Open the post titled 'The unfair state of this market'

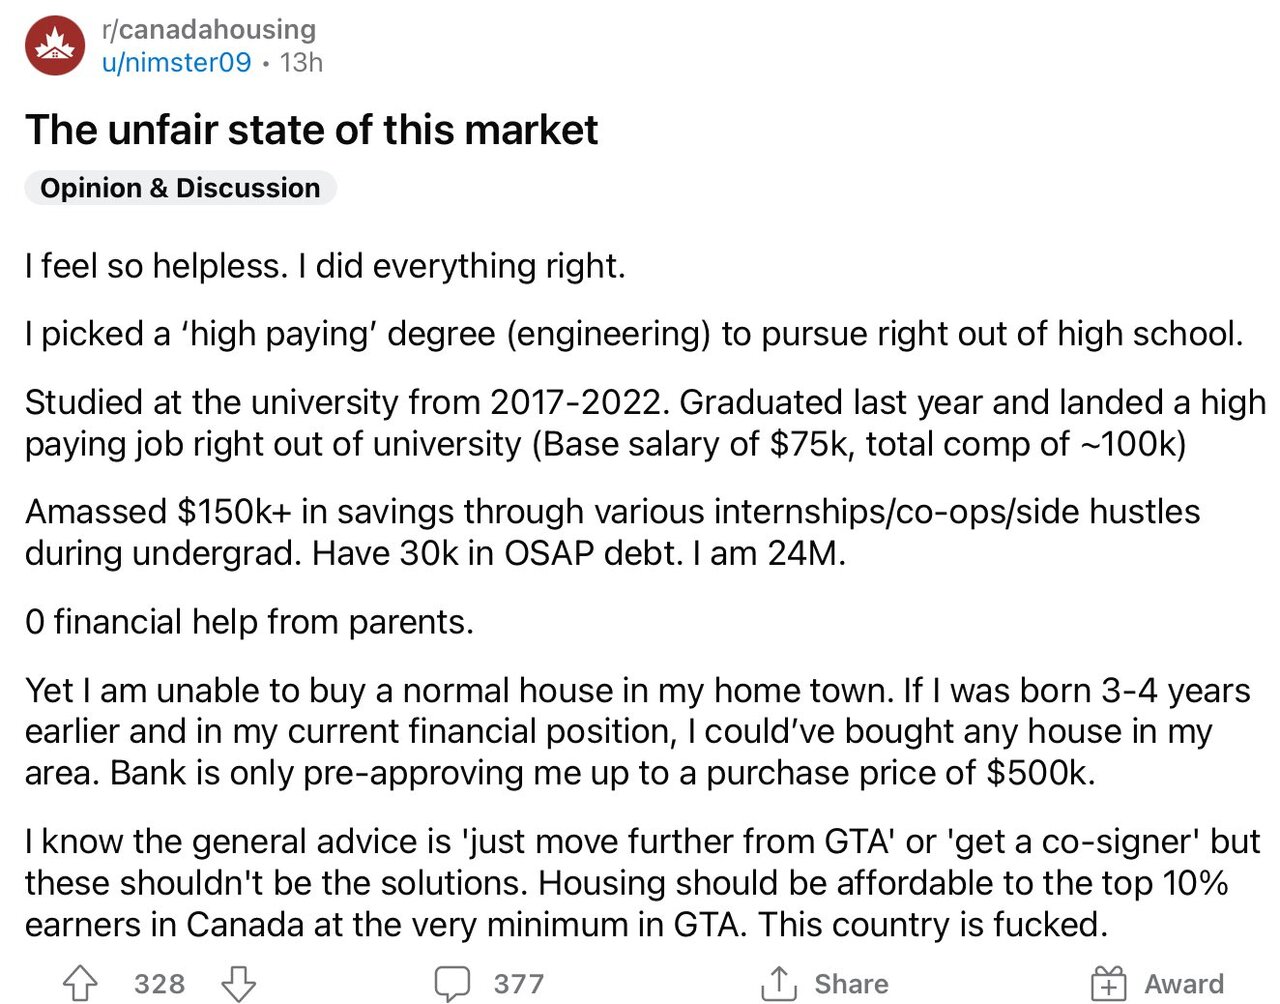tap(311, 130)
